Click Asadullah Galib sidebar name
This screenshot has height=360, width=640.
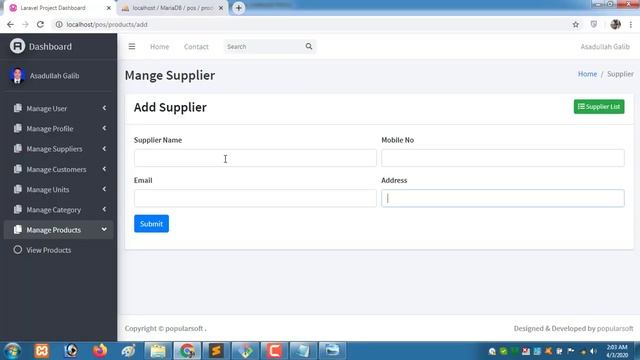54,76
